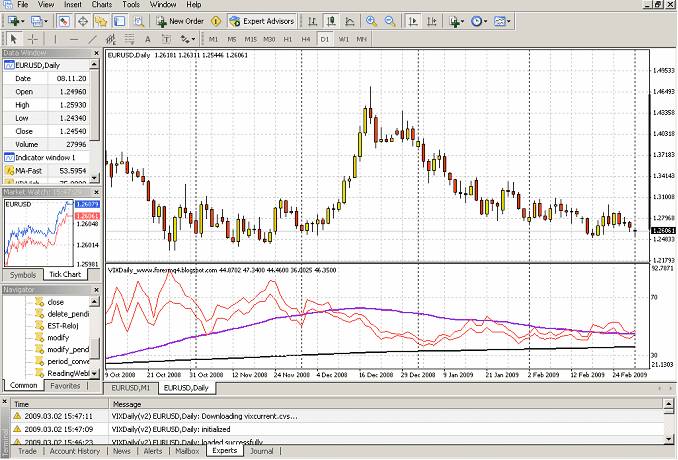Image resolution: width=678 pixels, height=460 pixels.
Task: Switch to the H4 timeframe
Action: [306, 38]
